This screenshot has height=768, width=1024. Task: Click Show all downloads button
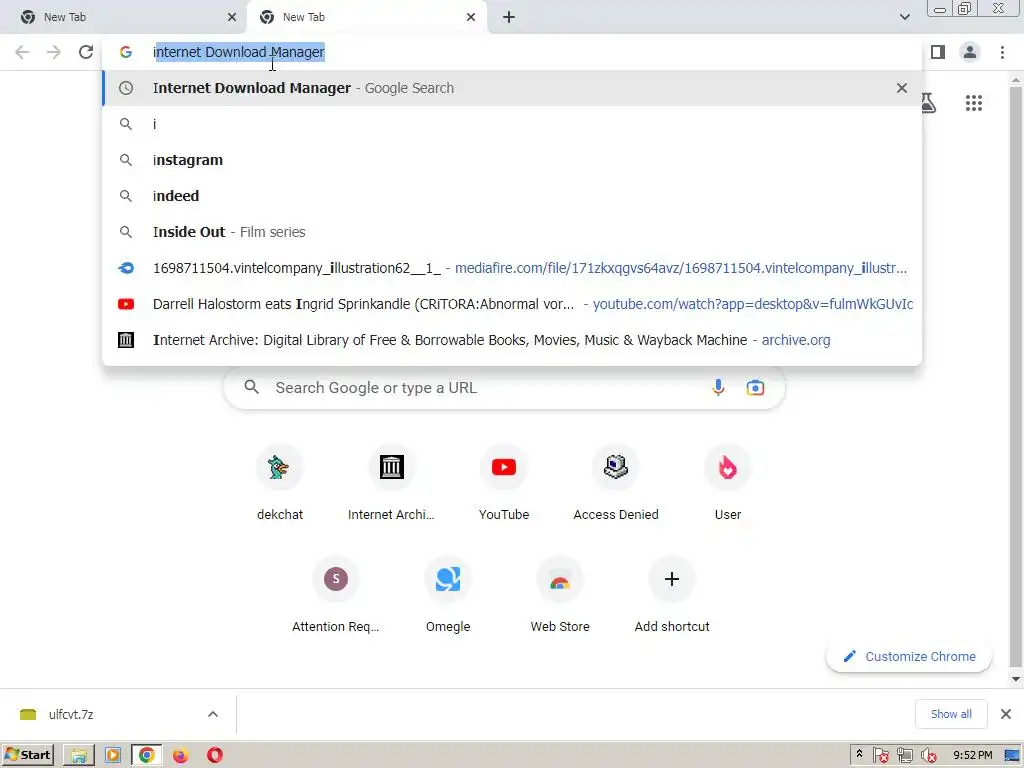(951, 714)
